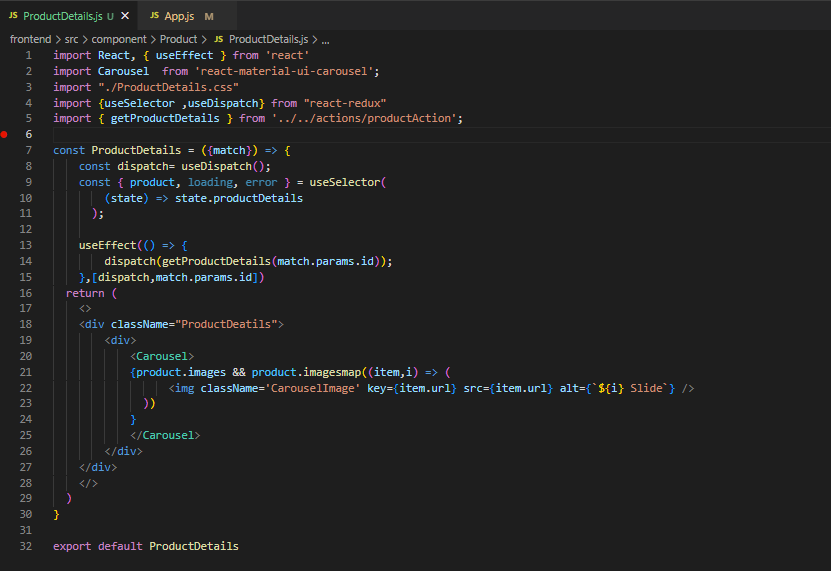Click the closing fragment tag on line 28
This screenshot has width=831, height=571.
[89, 482]
